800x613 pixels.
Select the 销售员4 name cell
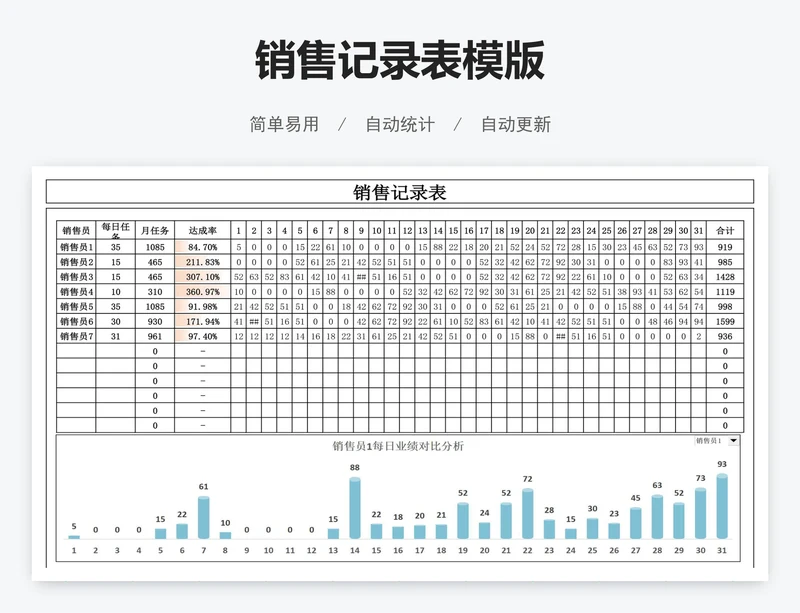click(76, 291)
